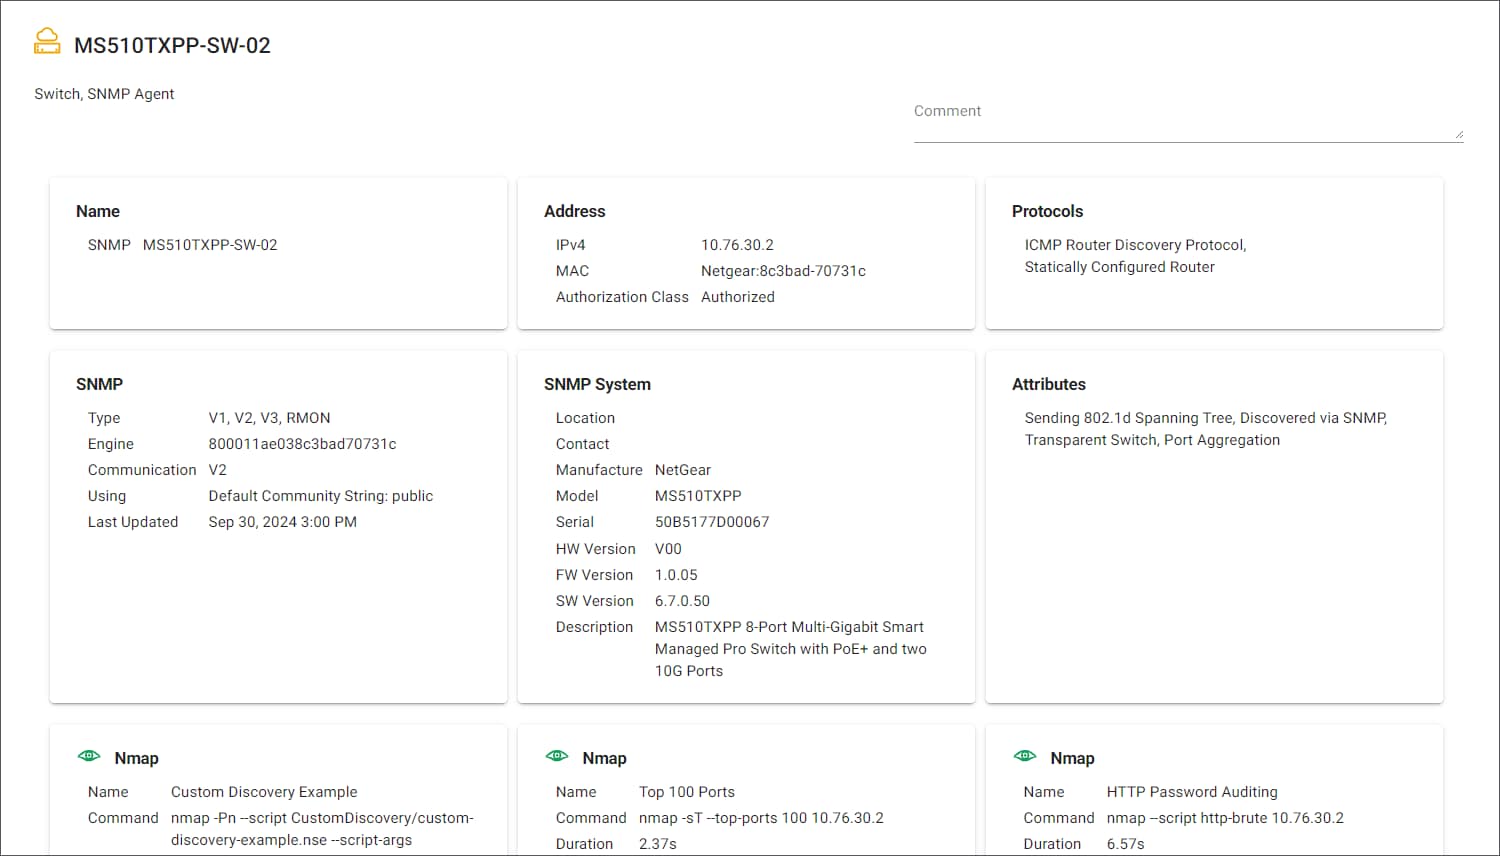Click the Default Community String: public text

click(x=320, y=495)
